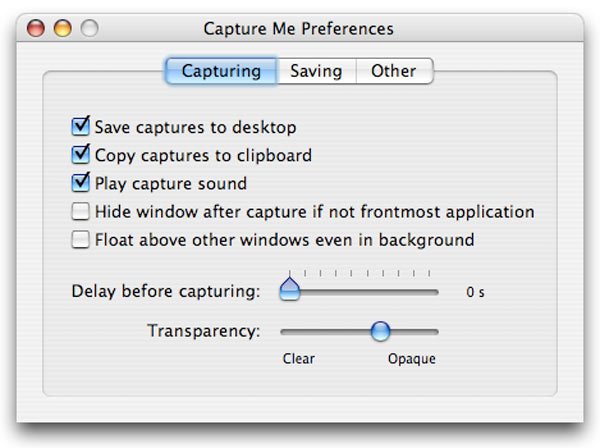Uncheck Save captures to desktop

tap(81, 127)
